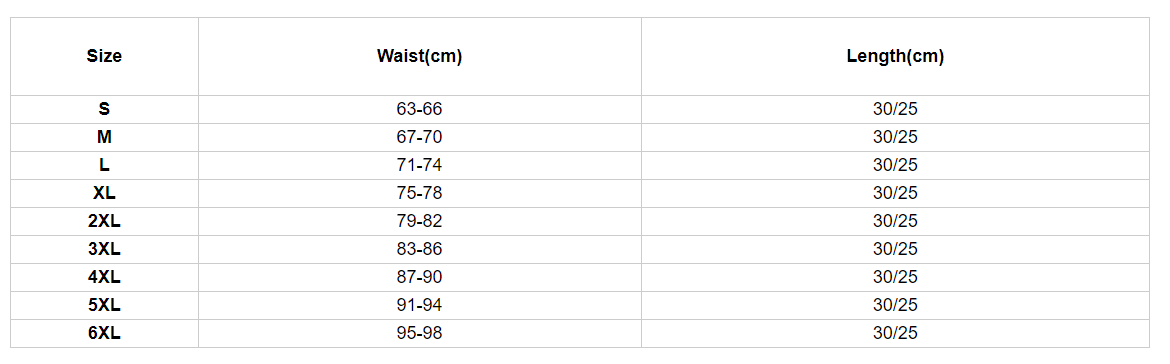1170x364 pixels.
Task: Select the S size cell
Action: [x=104, y=110]
